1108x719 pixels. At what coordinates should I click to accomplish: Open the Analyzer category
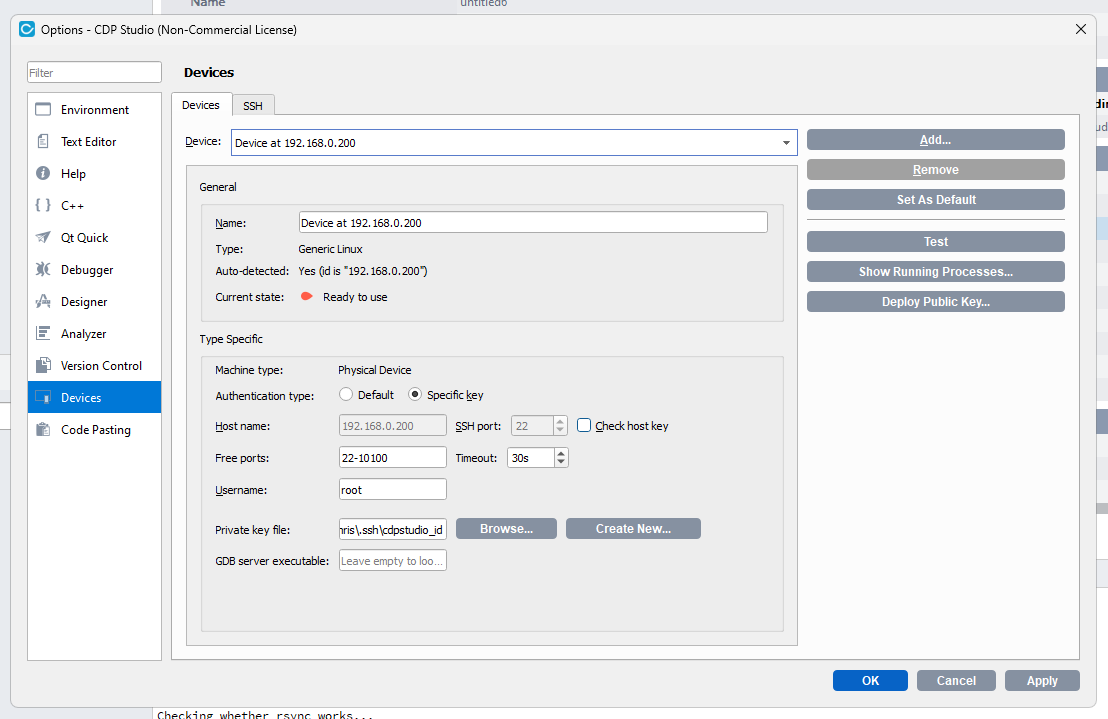coord(94,333)
